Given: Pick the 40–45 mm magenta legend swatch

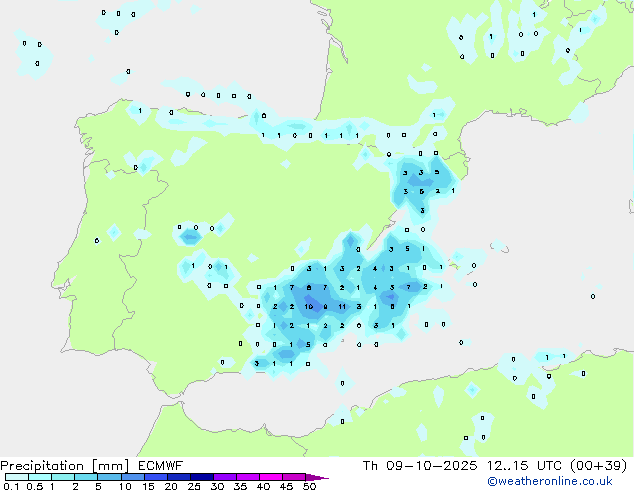Looking at the screenshot, I should coord(271,477).
